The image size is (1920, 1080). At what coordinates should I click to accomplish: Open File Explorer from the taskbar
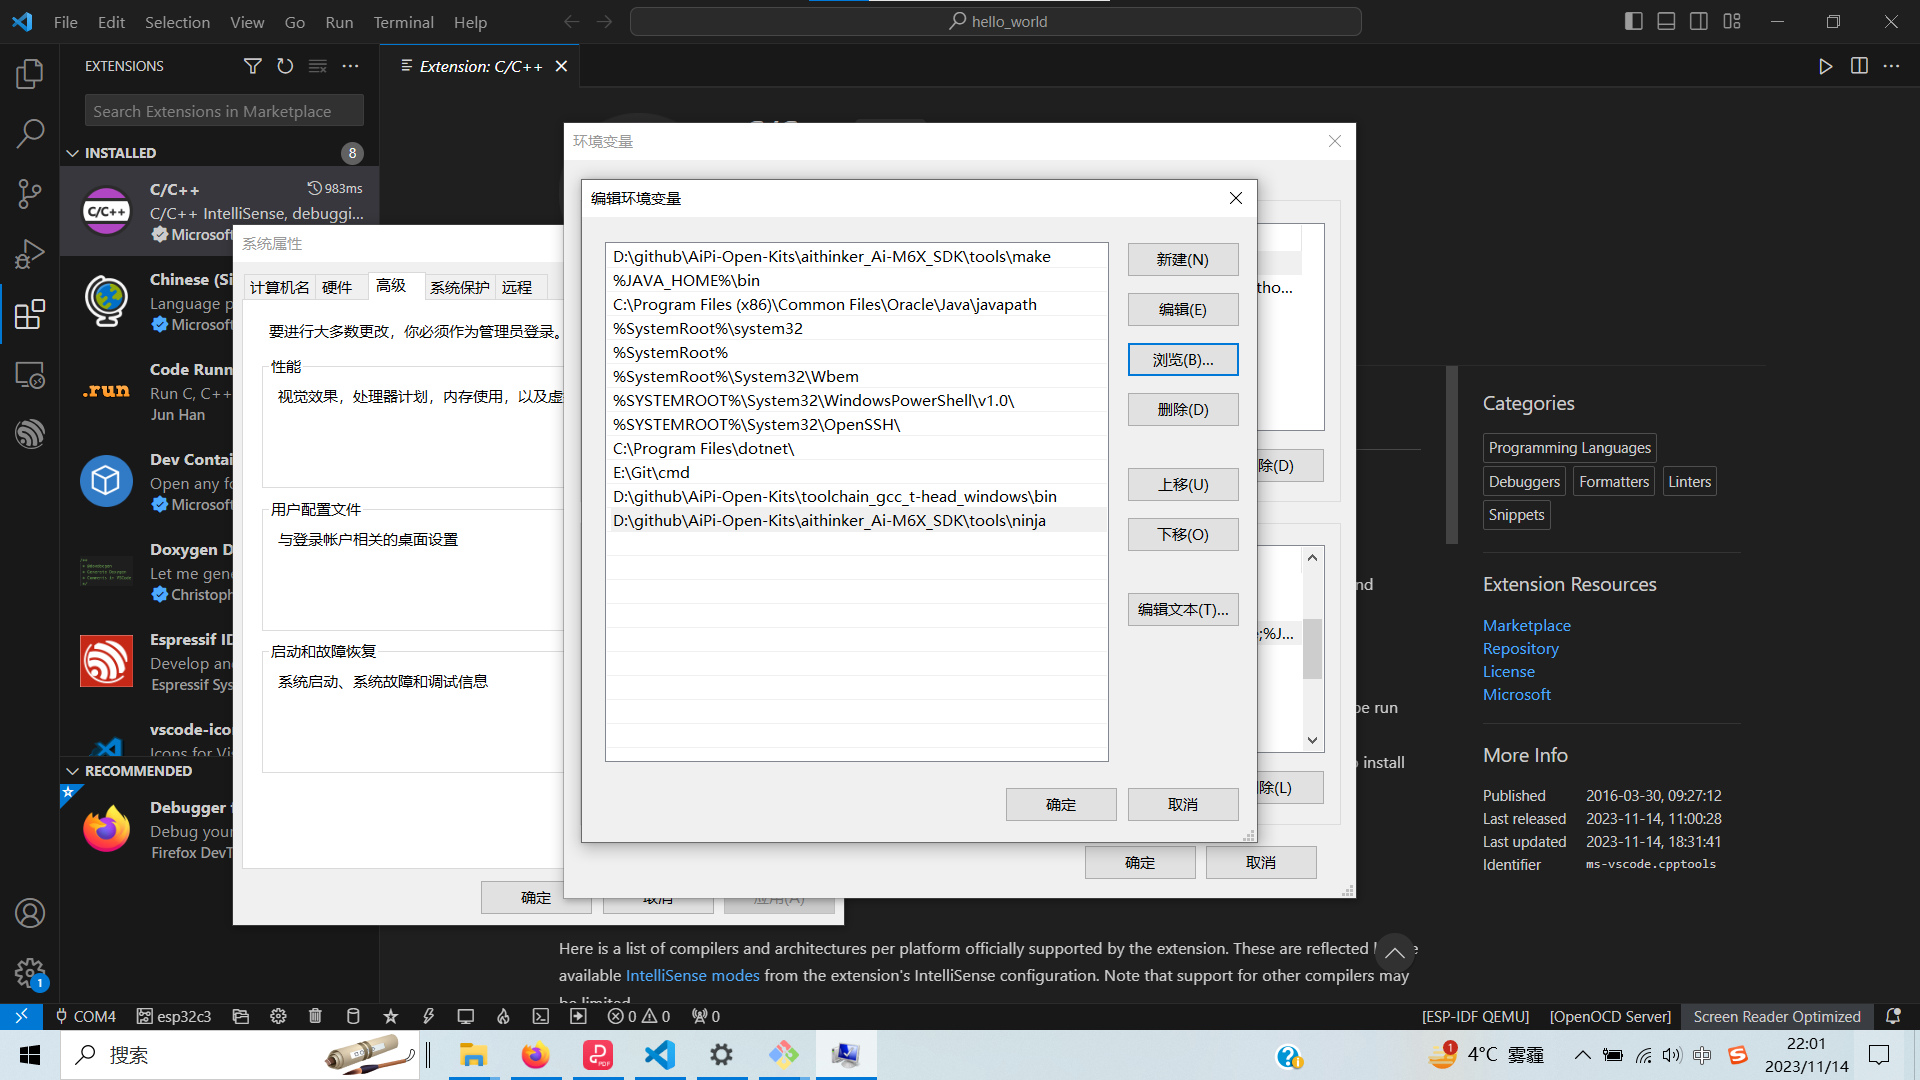click(x=473, y=1055)
